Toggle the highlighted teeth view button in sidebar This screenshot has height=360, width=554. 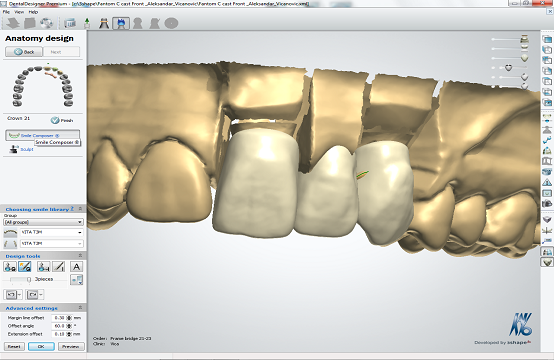(x=547, y=252)
